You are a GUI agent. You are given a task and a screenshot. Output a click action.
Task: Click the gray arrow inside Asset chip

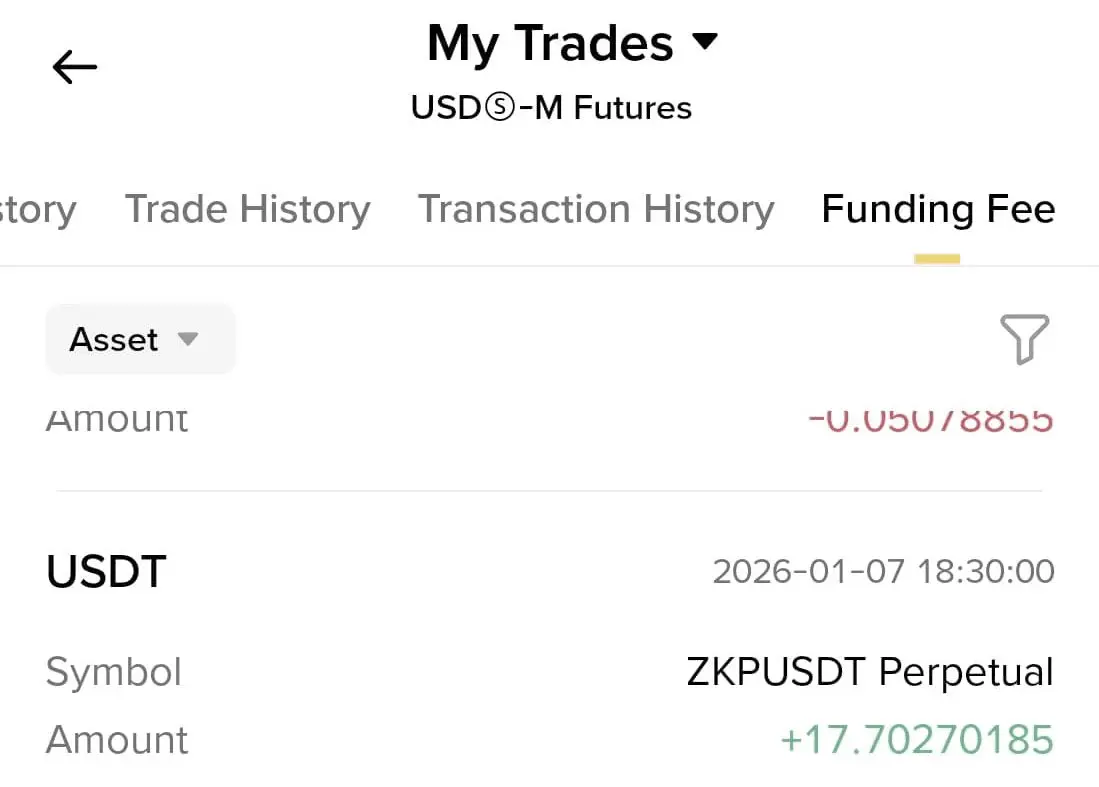coord(188,340)
